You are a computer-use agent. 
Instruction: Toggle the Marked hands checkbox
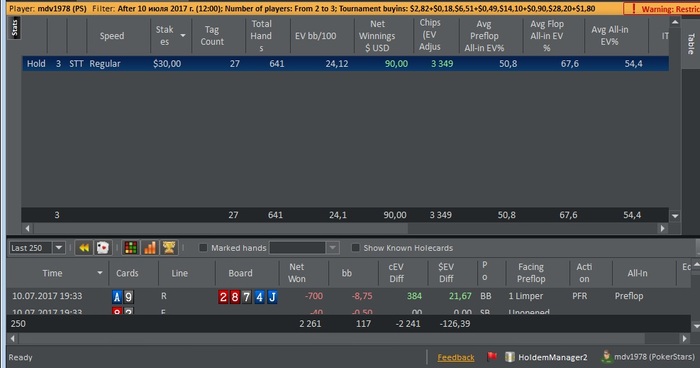point(203,248)
